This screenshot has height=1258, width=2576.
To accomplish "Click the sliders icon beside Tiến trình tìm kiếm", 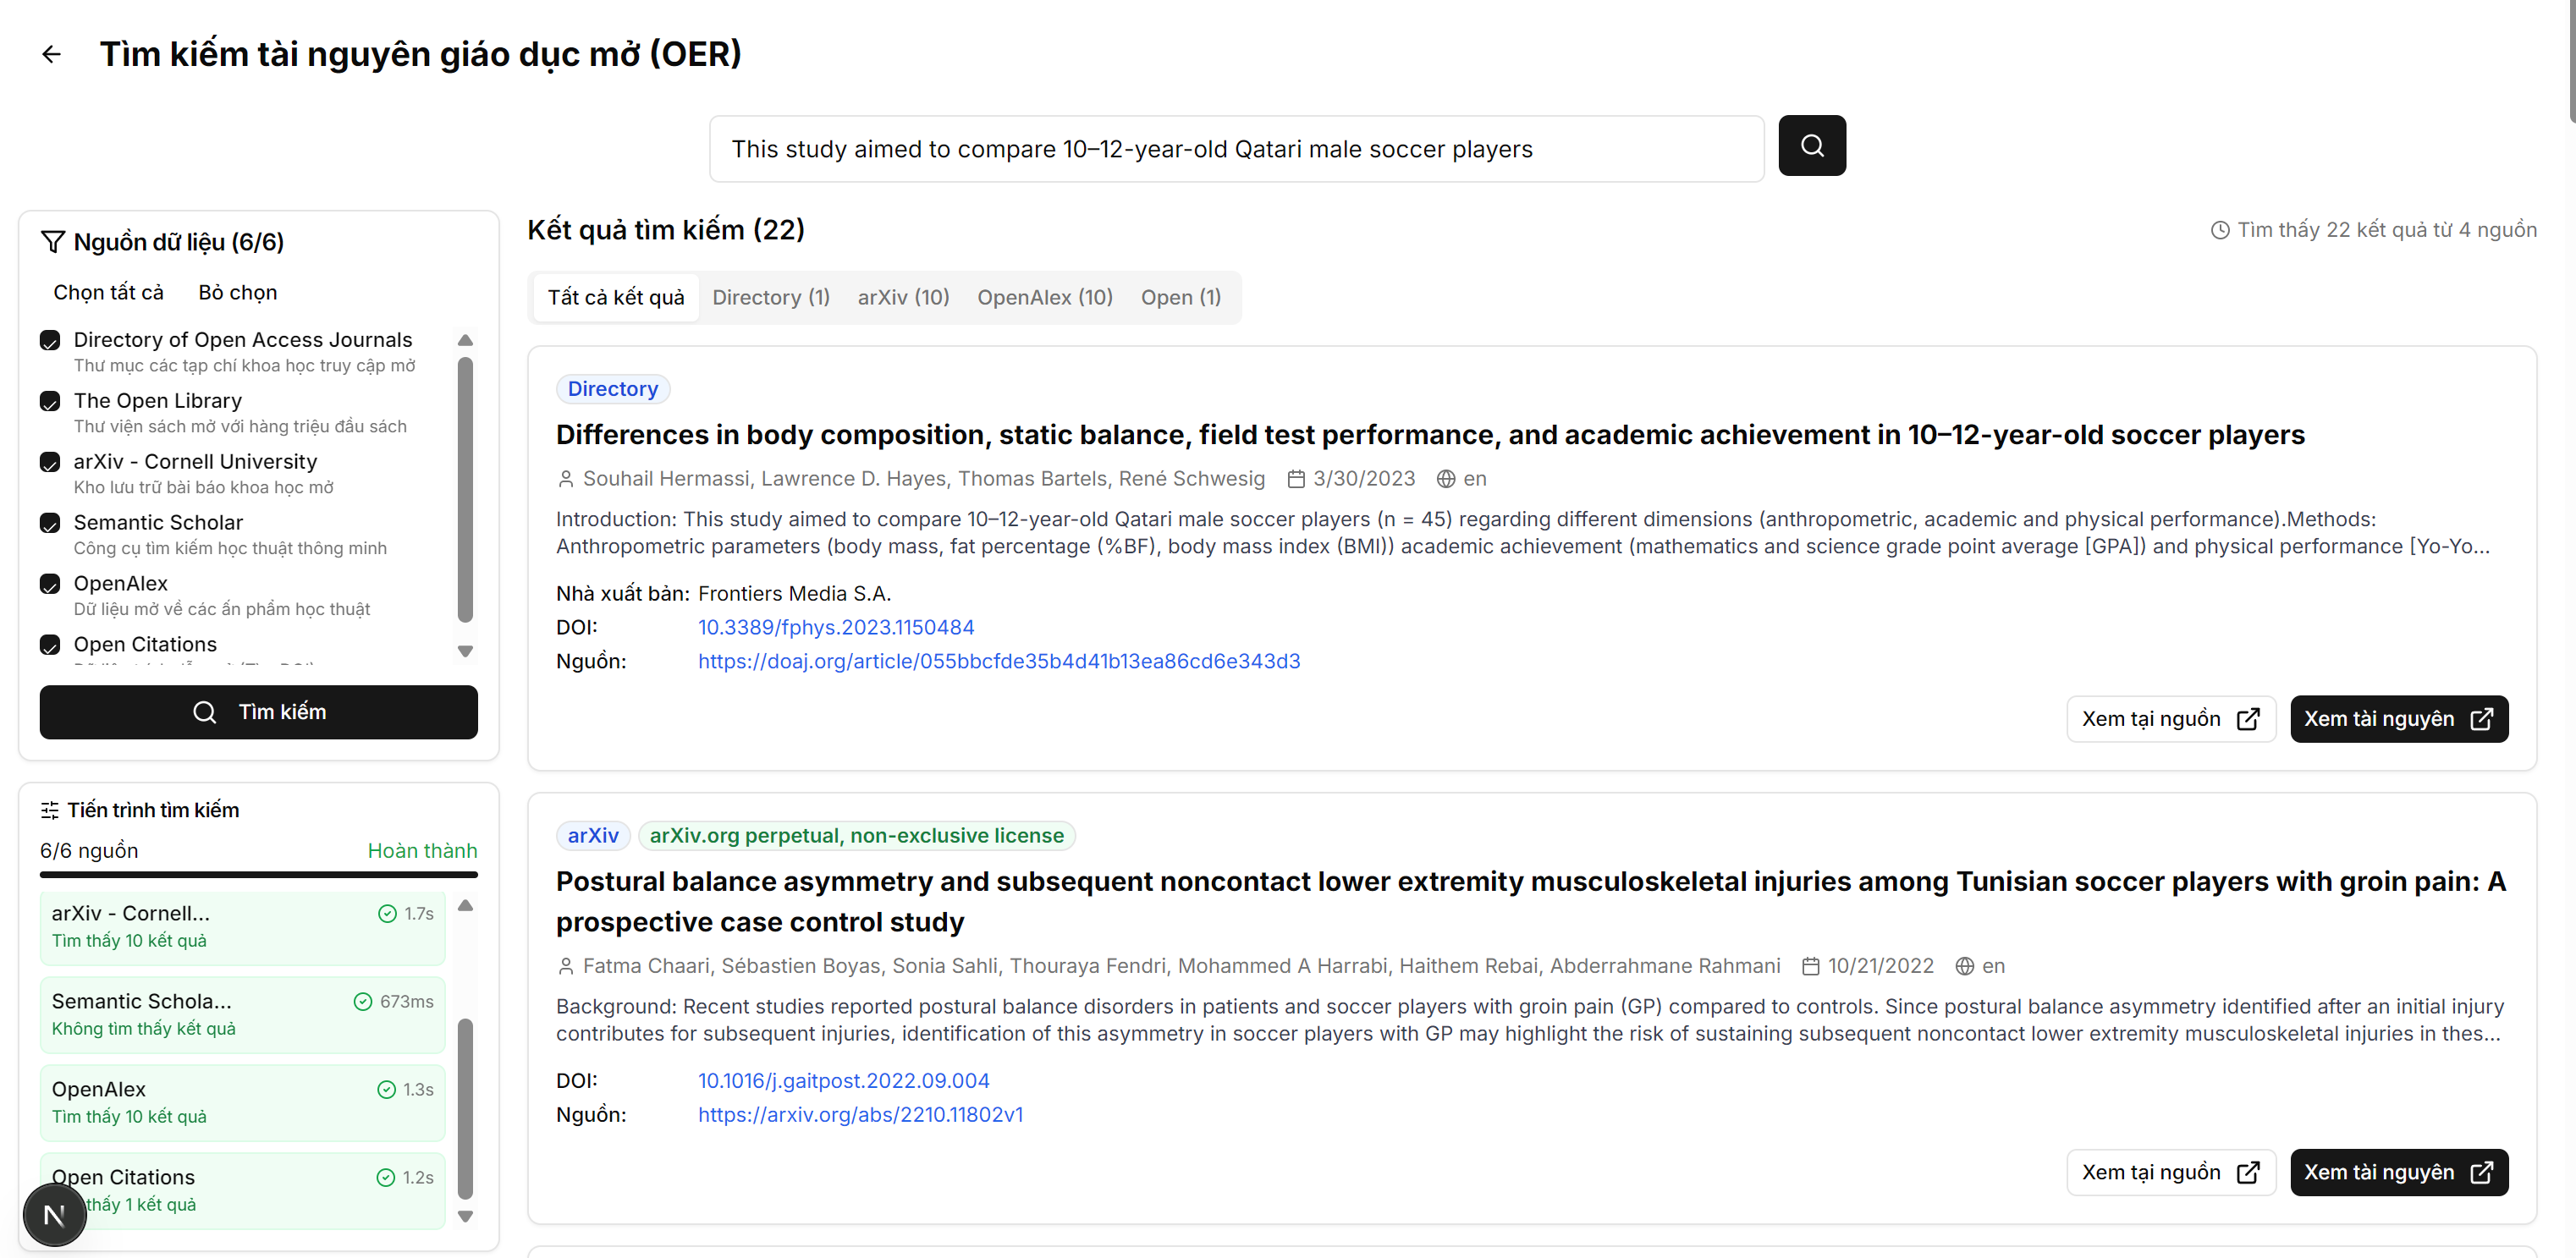I will coord(50,810).
